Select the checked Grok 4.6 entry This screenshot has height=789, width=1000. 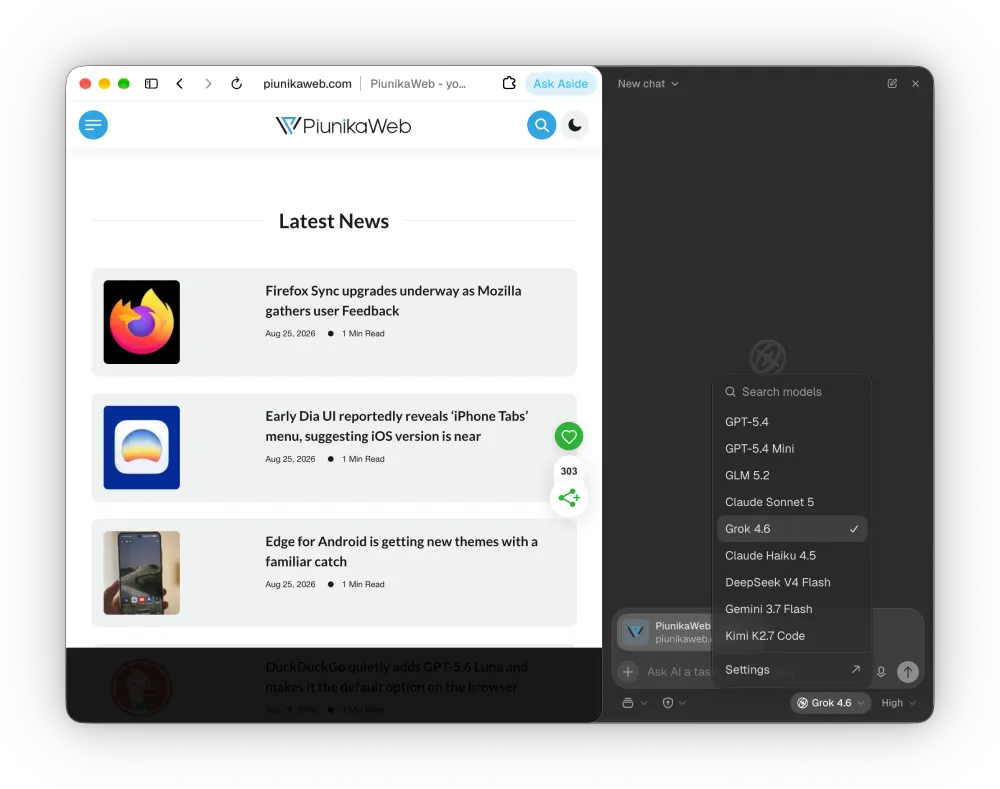pos(791,529)
